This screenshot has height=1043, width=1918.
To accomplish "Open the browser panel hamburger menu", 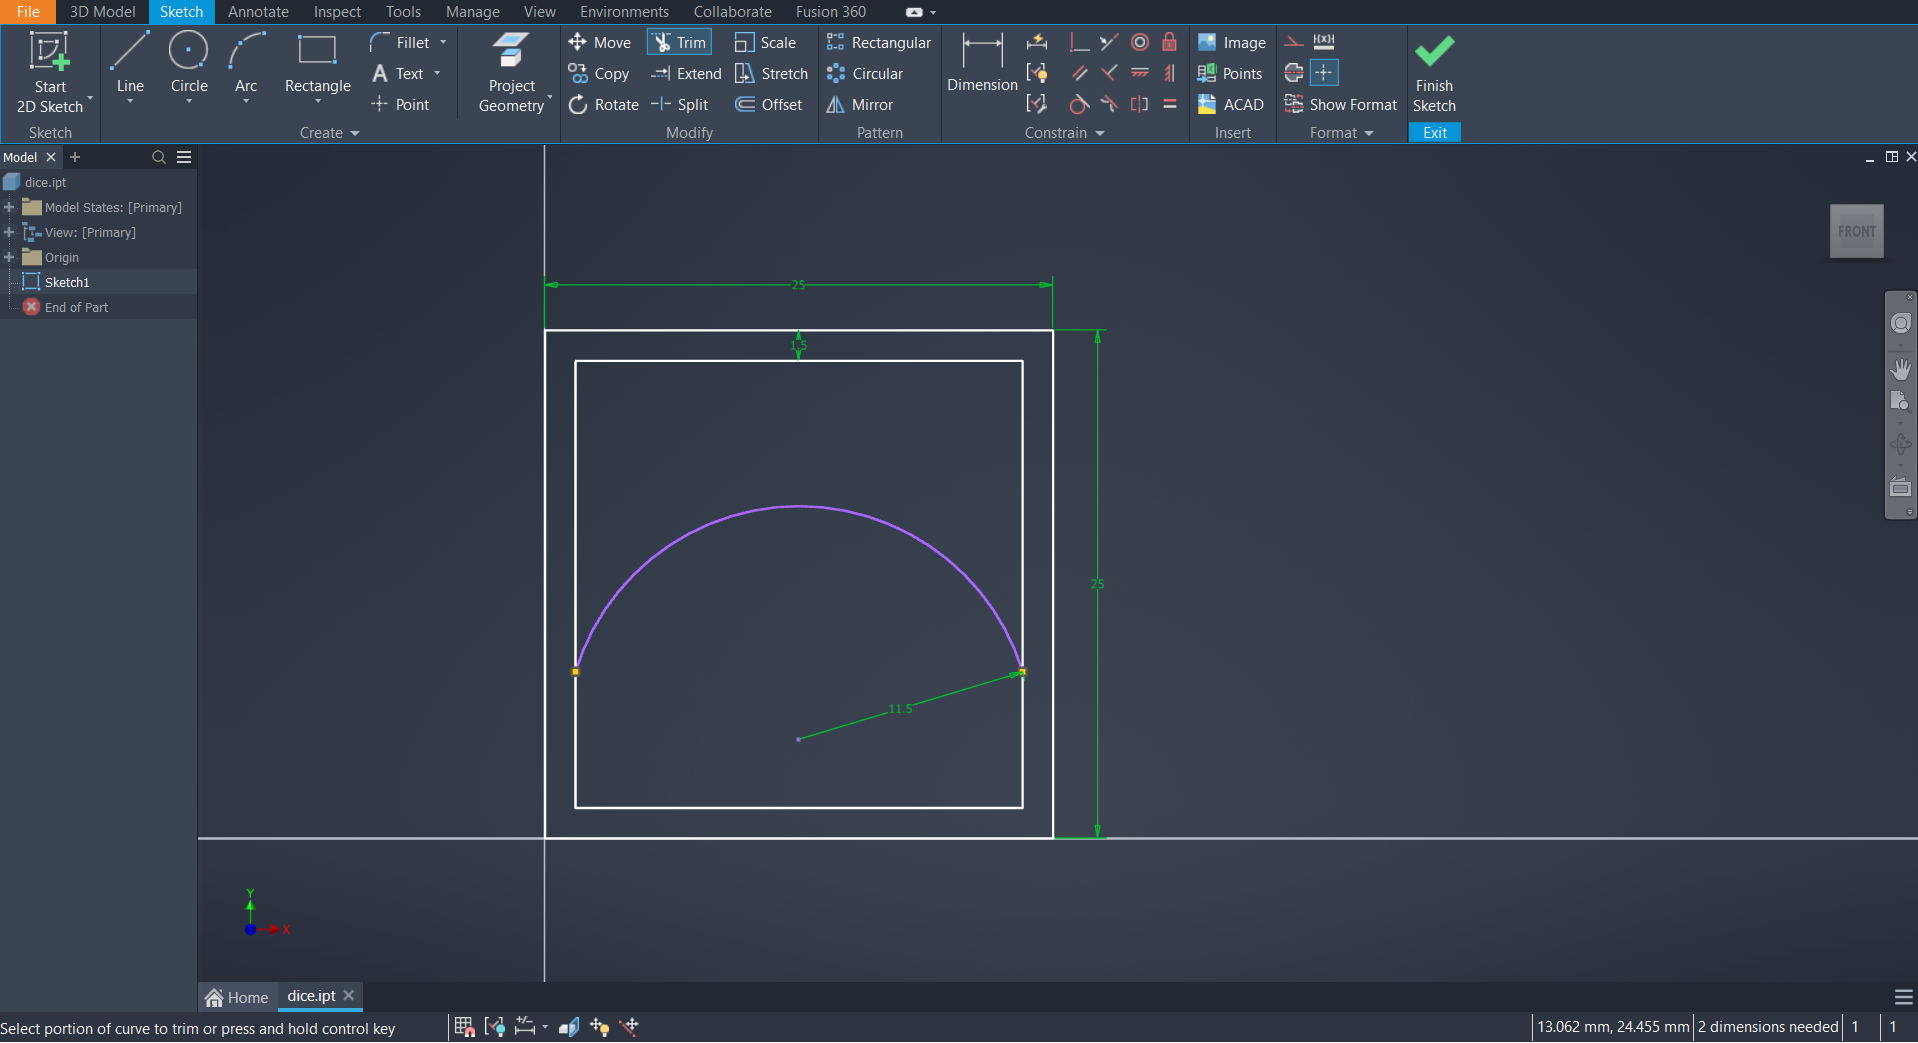I will [184, 157].
